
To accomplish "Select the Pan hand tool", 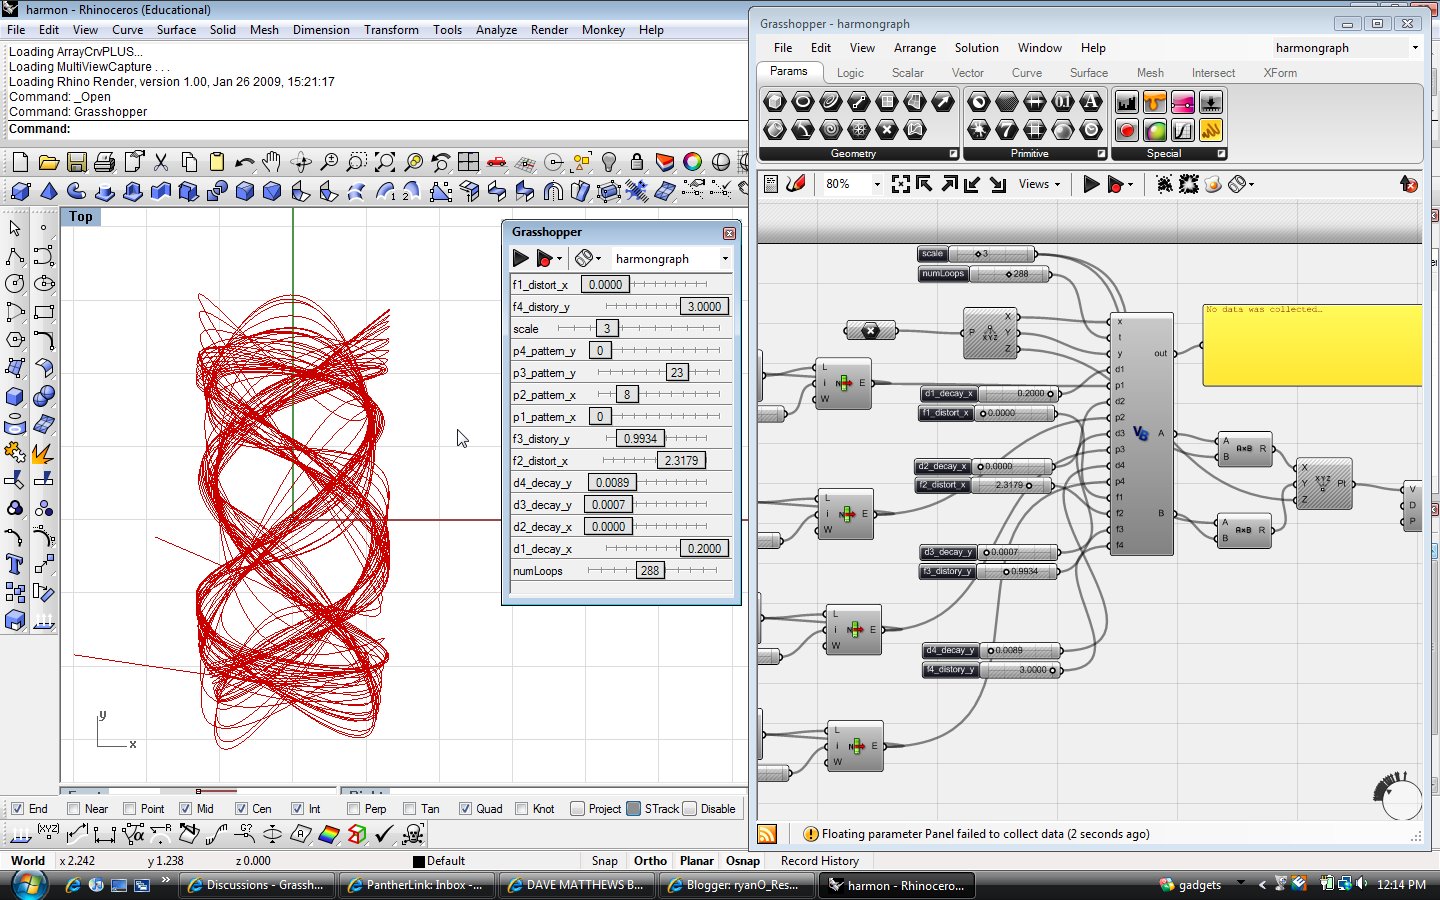I will click(272, 162).
